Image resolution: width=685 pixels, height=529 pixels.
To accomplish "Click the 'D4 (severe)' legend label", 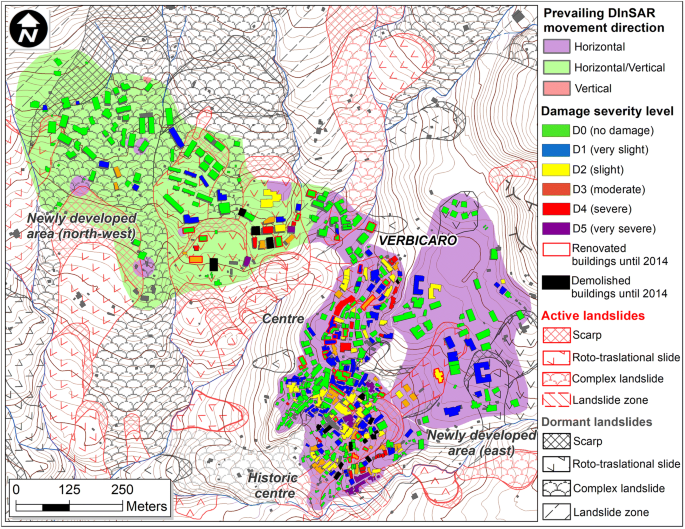I will (x=602, y=209).
